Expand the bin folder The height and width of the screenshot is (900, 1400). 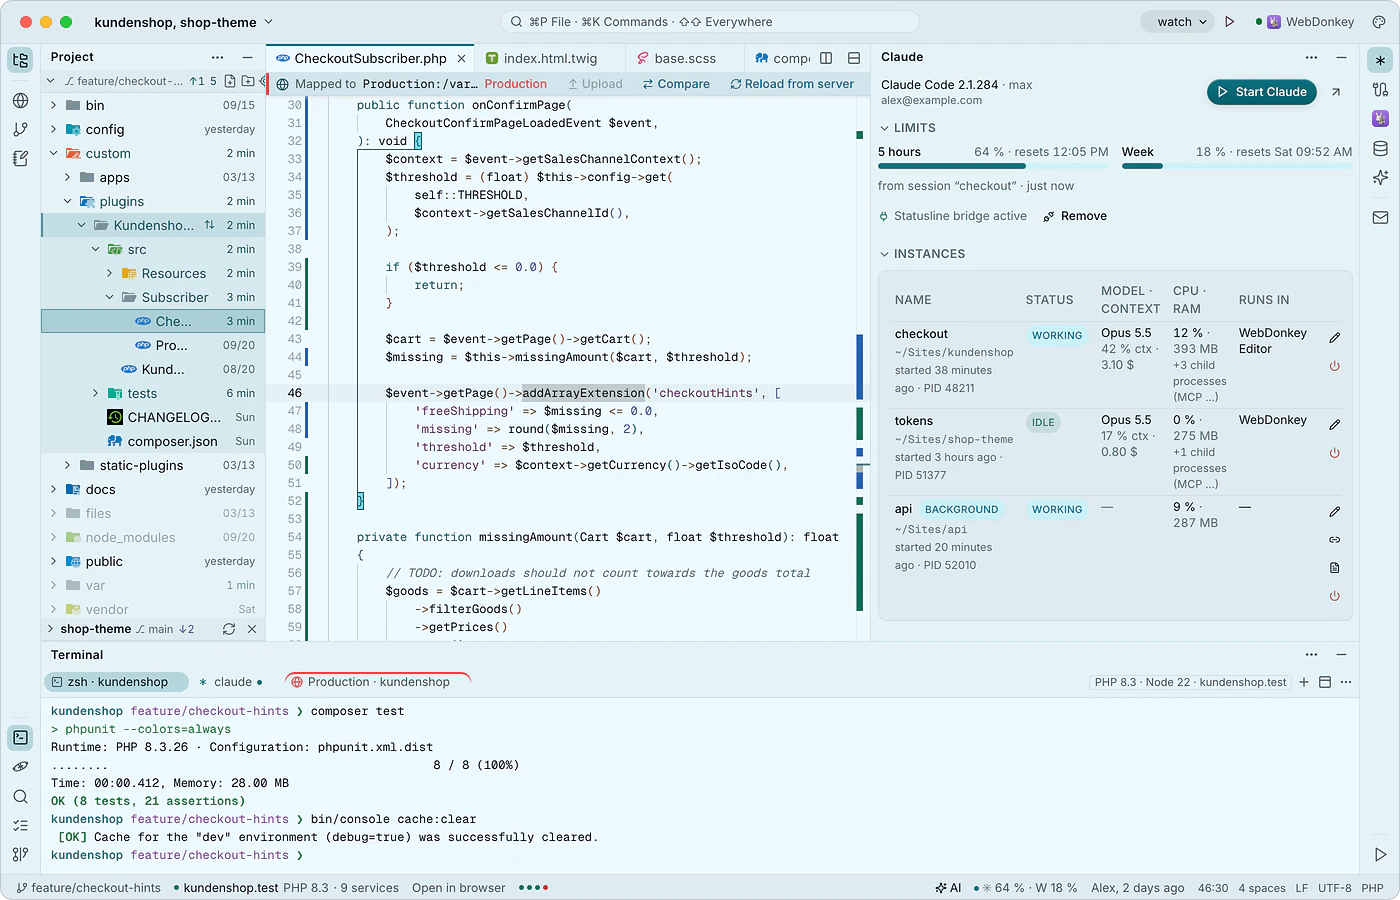(x=53, y=105)
